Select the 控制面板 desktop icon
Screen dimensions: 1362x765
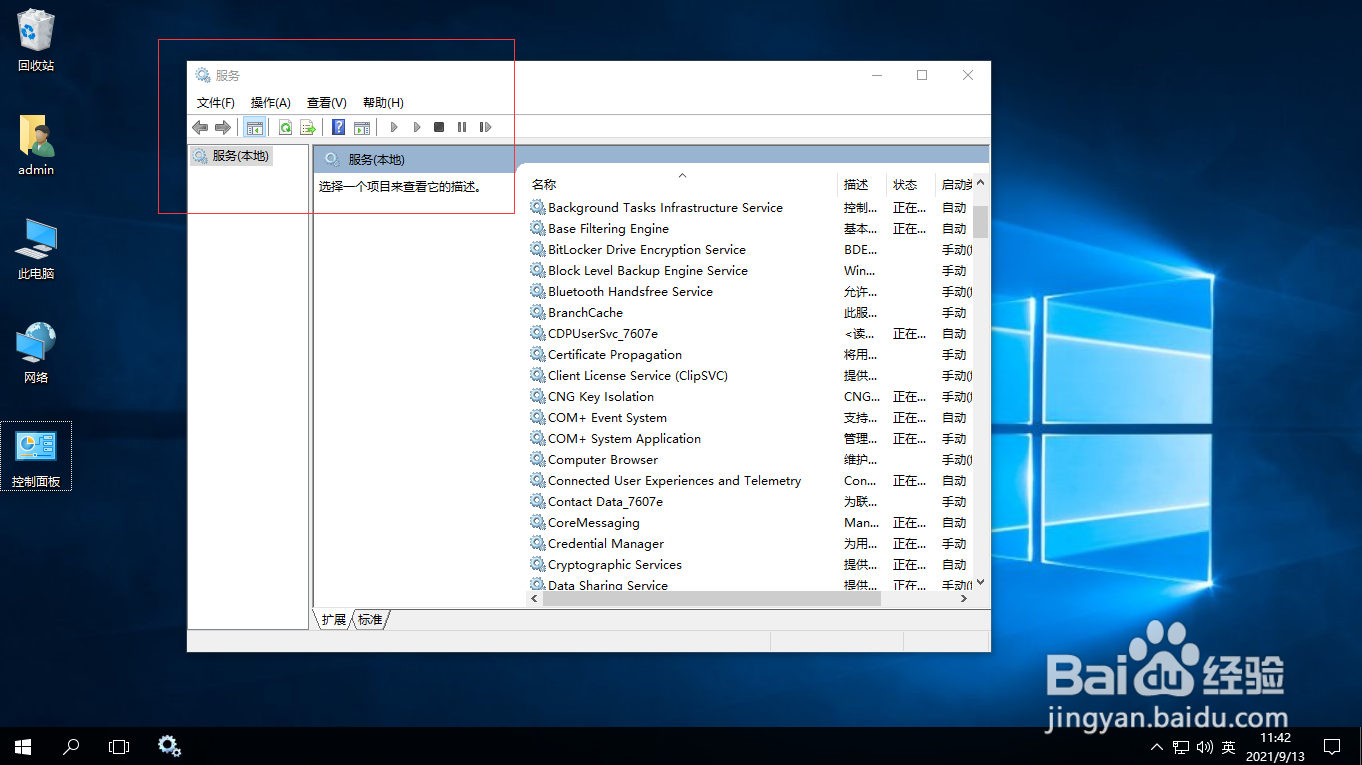[36, 456]
